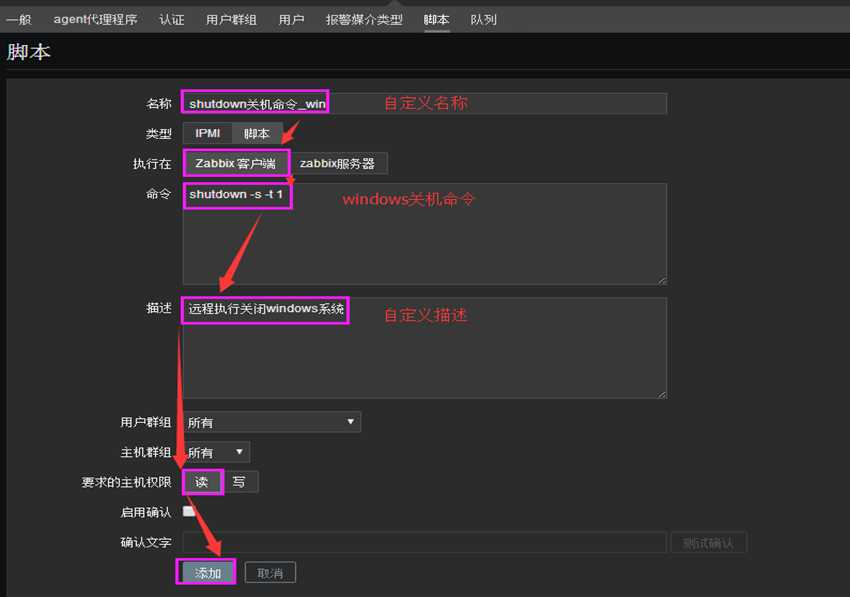Viewport: 850px width, 597px height.
Task: Click the 确认文字 input field
Action: [424, 542]
